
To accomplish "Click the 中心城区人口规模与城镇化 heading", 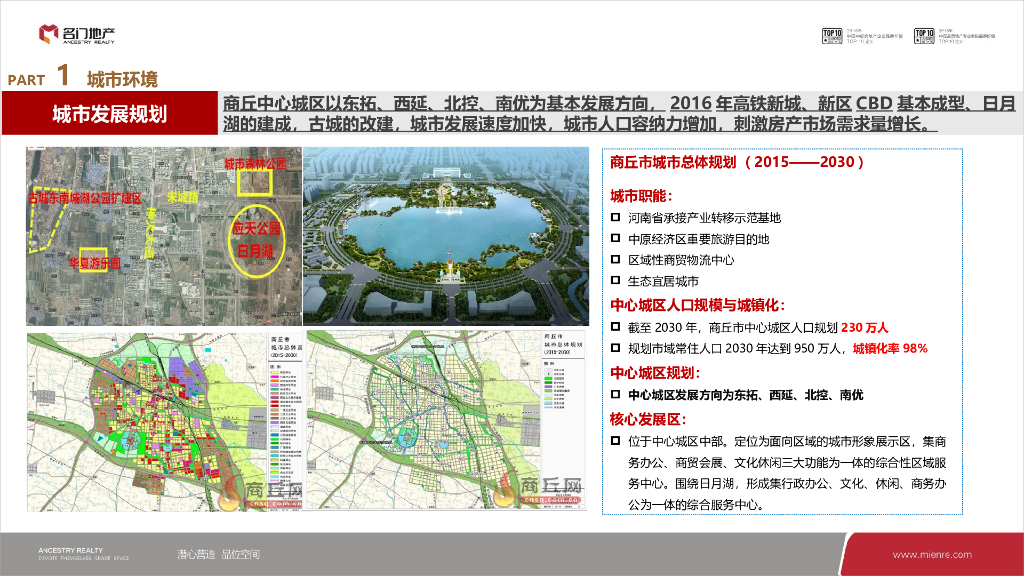I will 697,305.
